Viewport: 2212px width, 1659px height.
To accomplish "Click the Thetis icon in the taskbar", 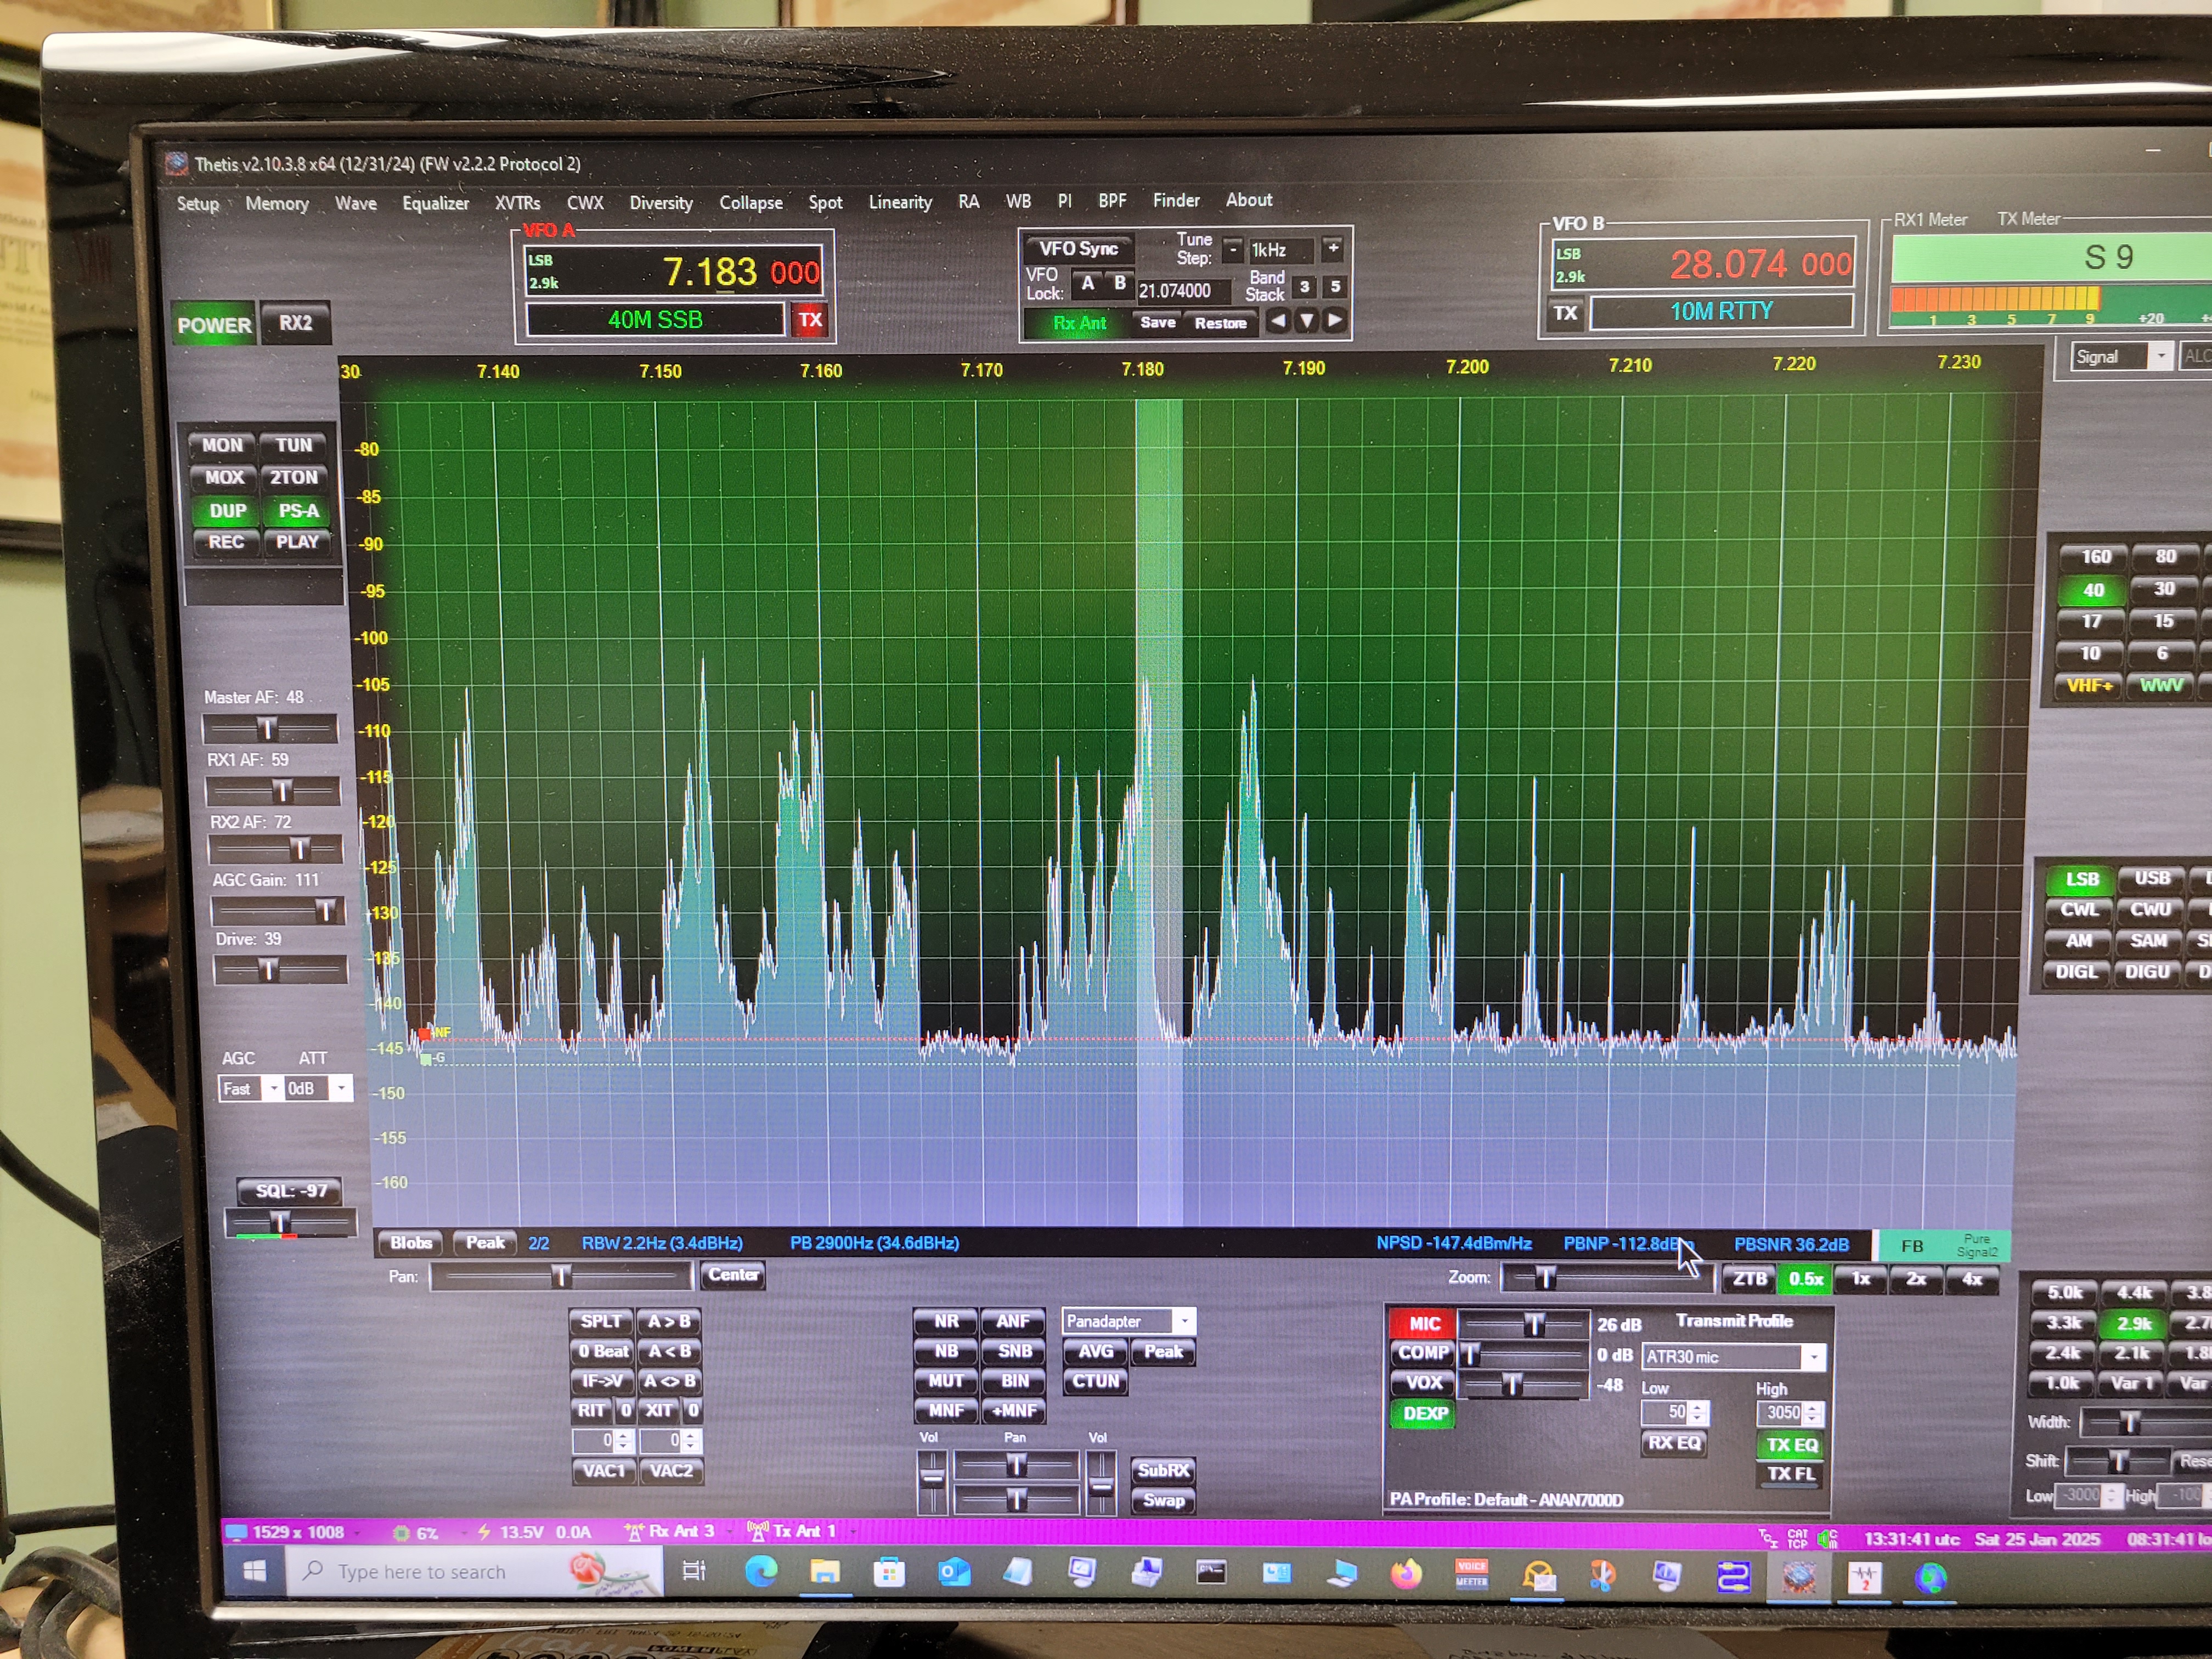I will click(1798, 1577).
